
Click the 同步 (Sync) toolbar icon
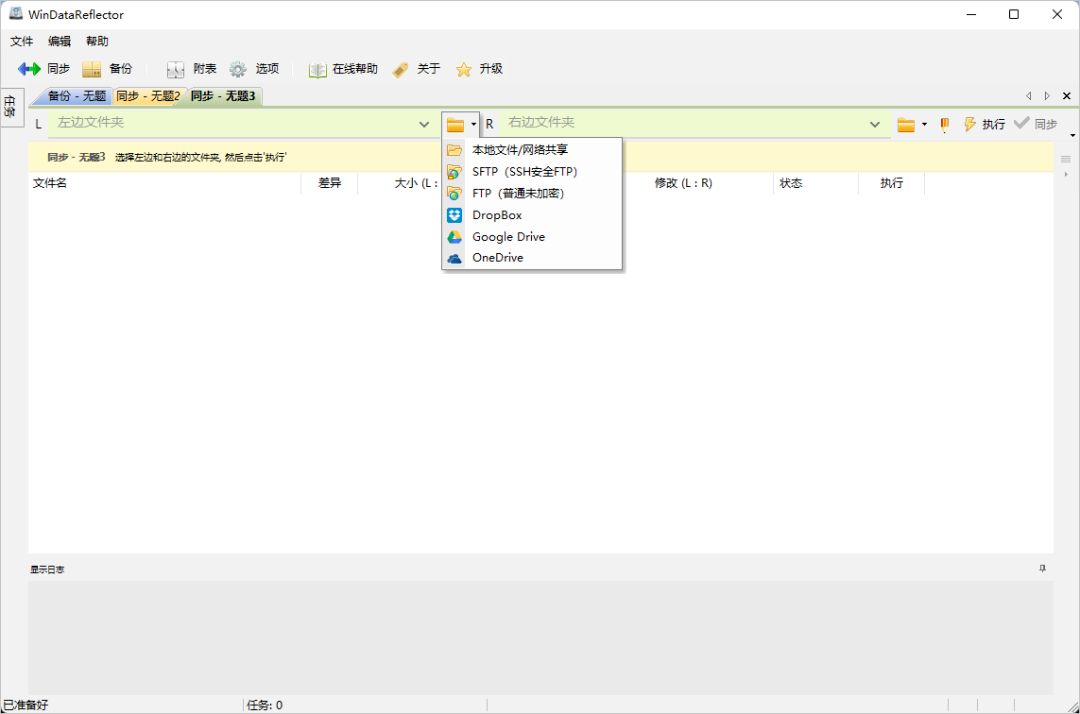29,69
